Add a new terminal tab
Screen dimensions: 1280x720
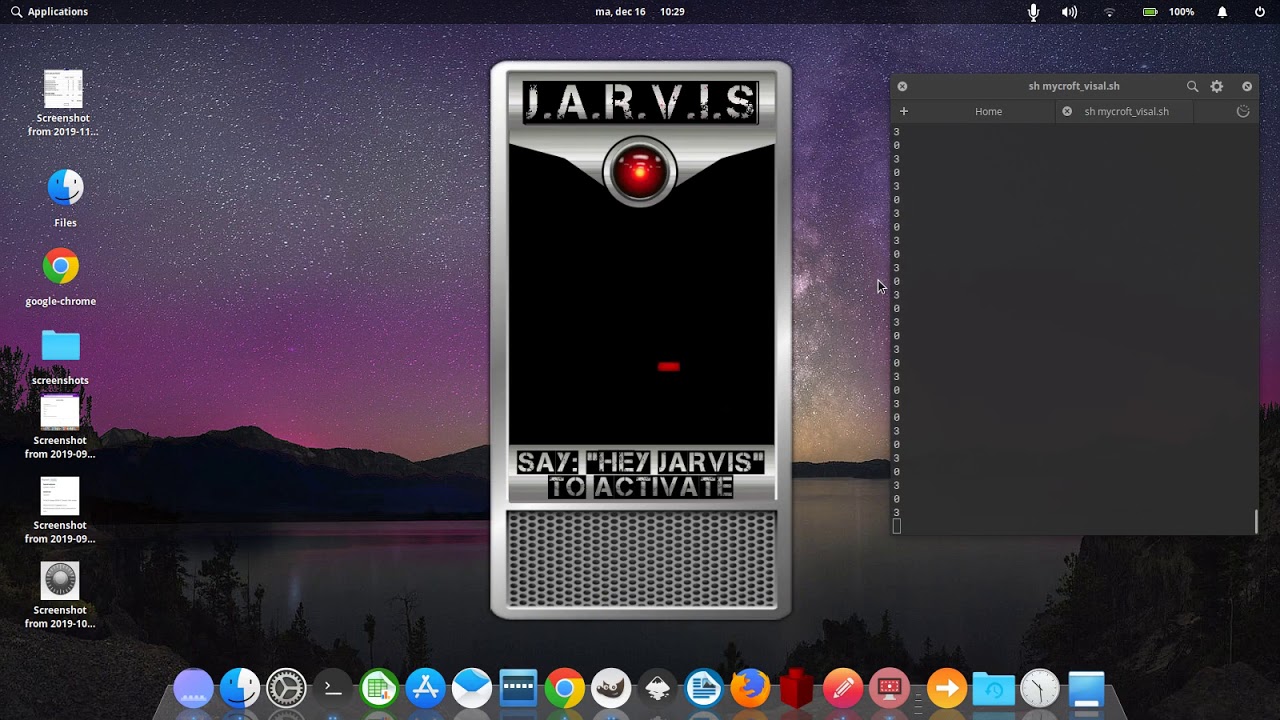[904, 111]
